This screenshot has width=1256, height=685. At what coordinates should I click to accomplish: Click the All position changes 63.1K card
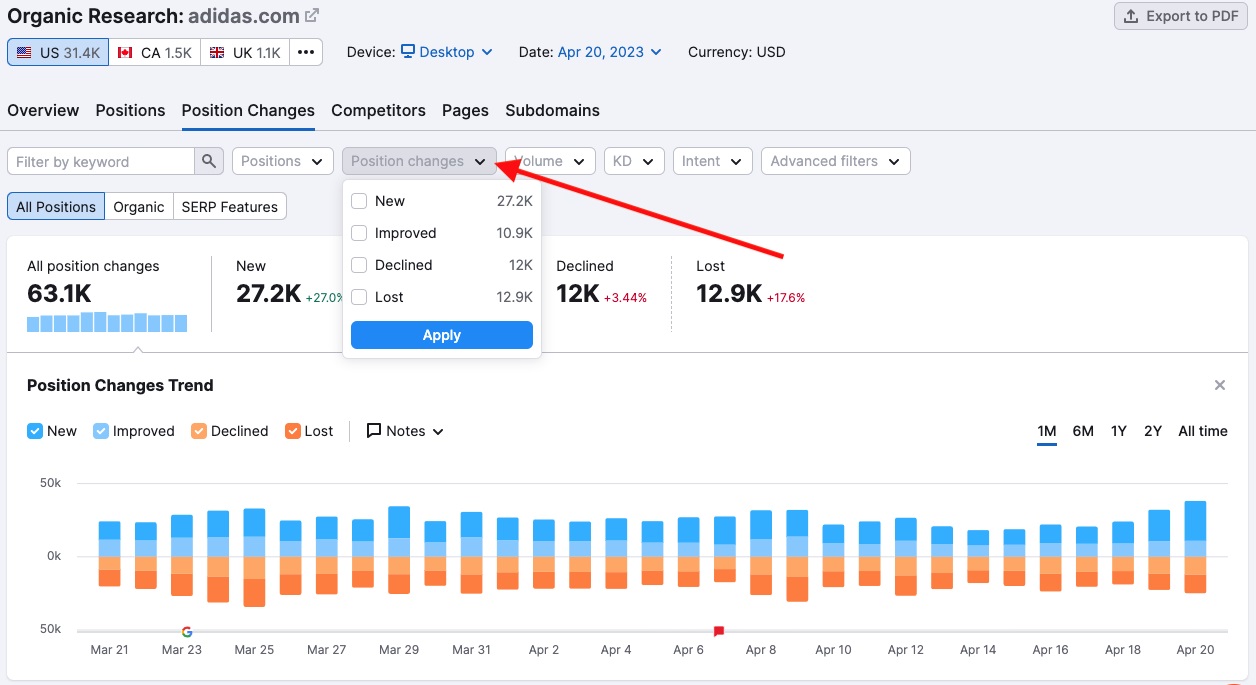click(108, 294)
